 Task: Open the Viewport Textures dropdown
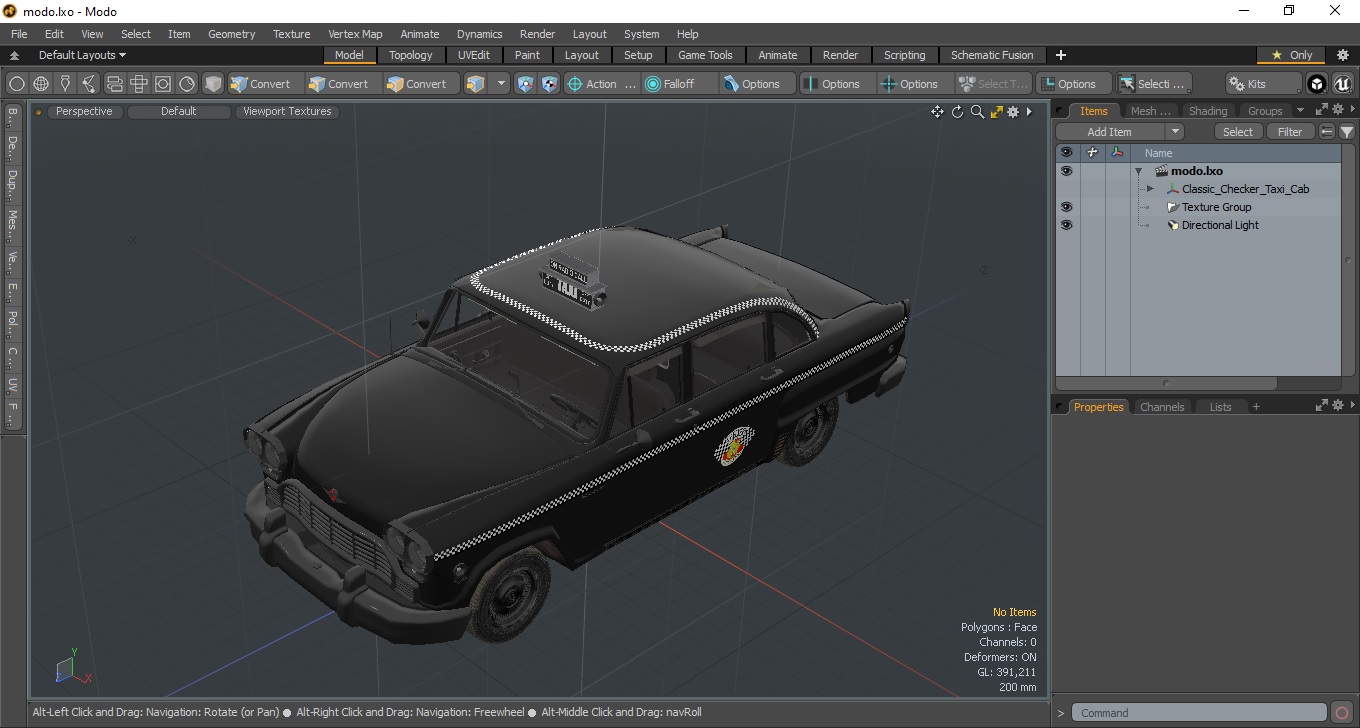287,112
